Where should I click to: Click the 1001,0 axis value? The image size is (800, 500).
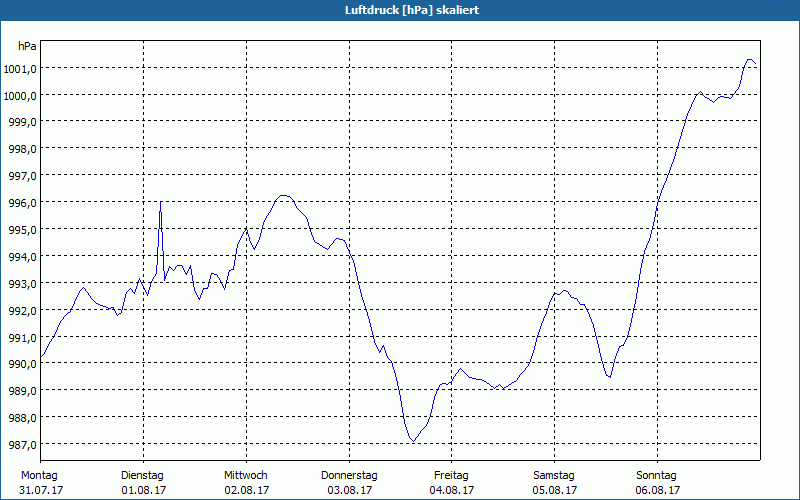[x=19, y=68]
